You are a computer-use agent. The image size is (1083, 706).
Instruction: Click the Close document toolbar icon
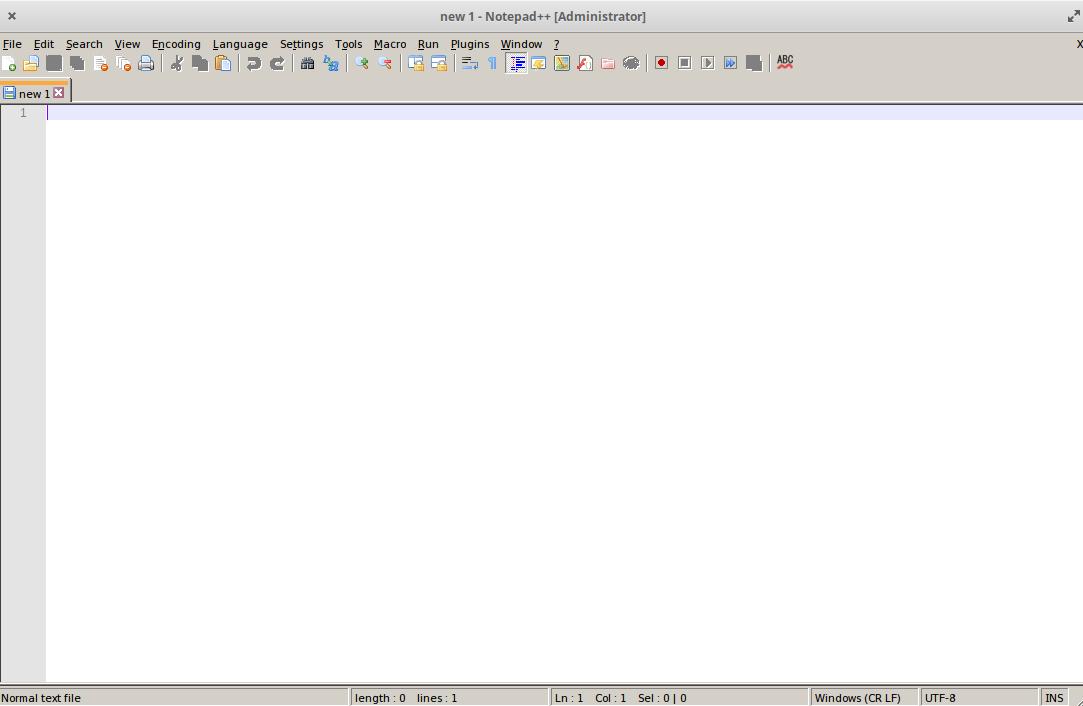(100, 64)
